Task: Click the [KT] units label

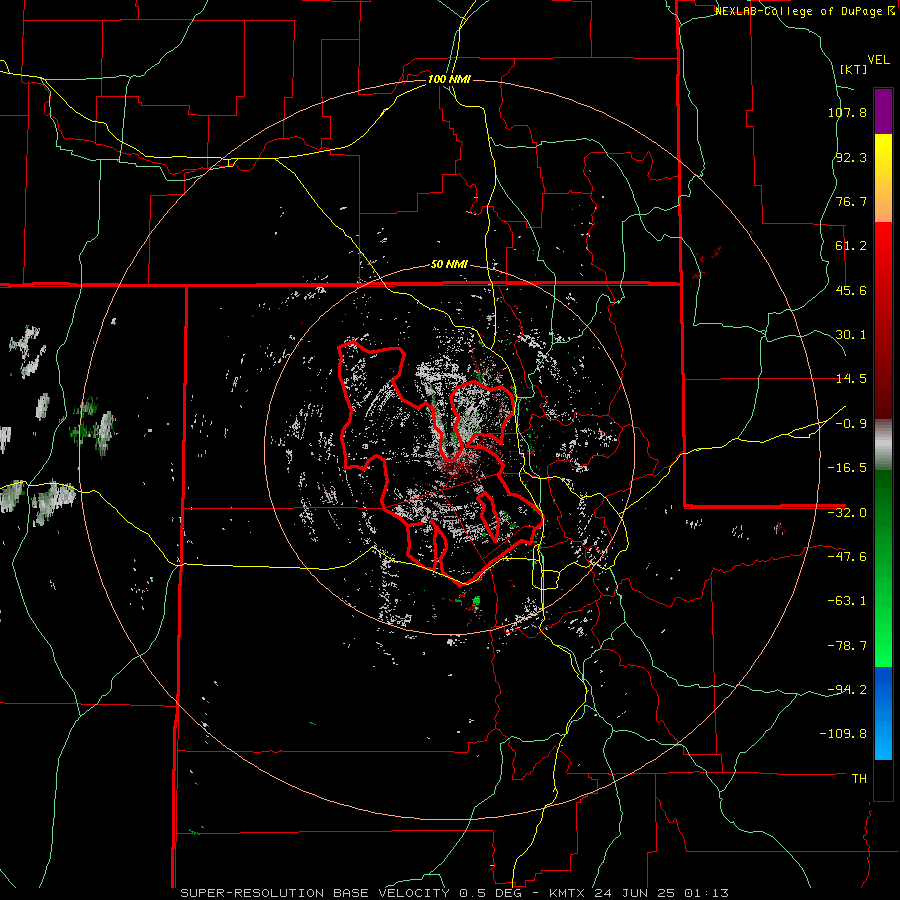Action: 854,69
